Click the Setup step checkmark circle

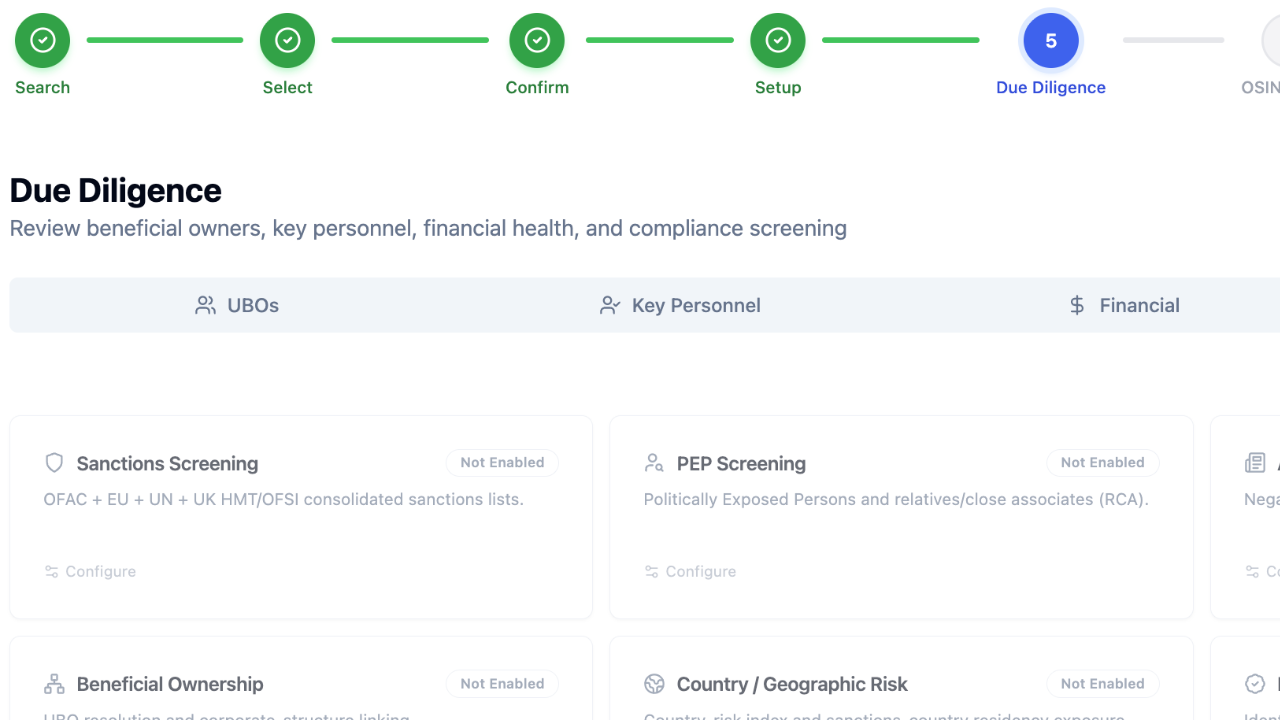point(778,41)
